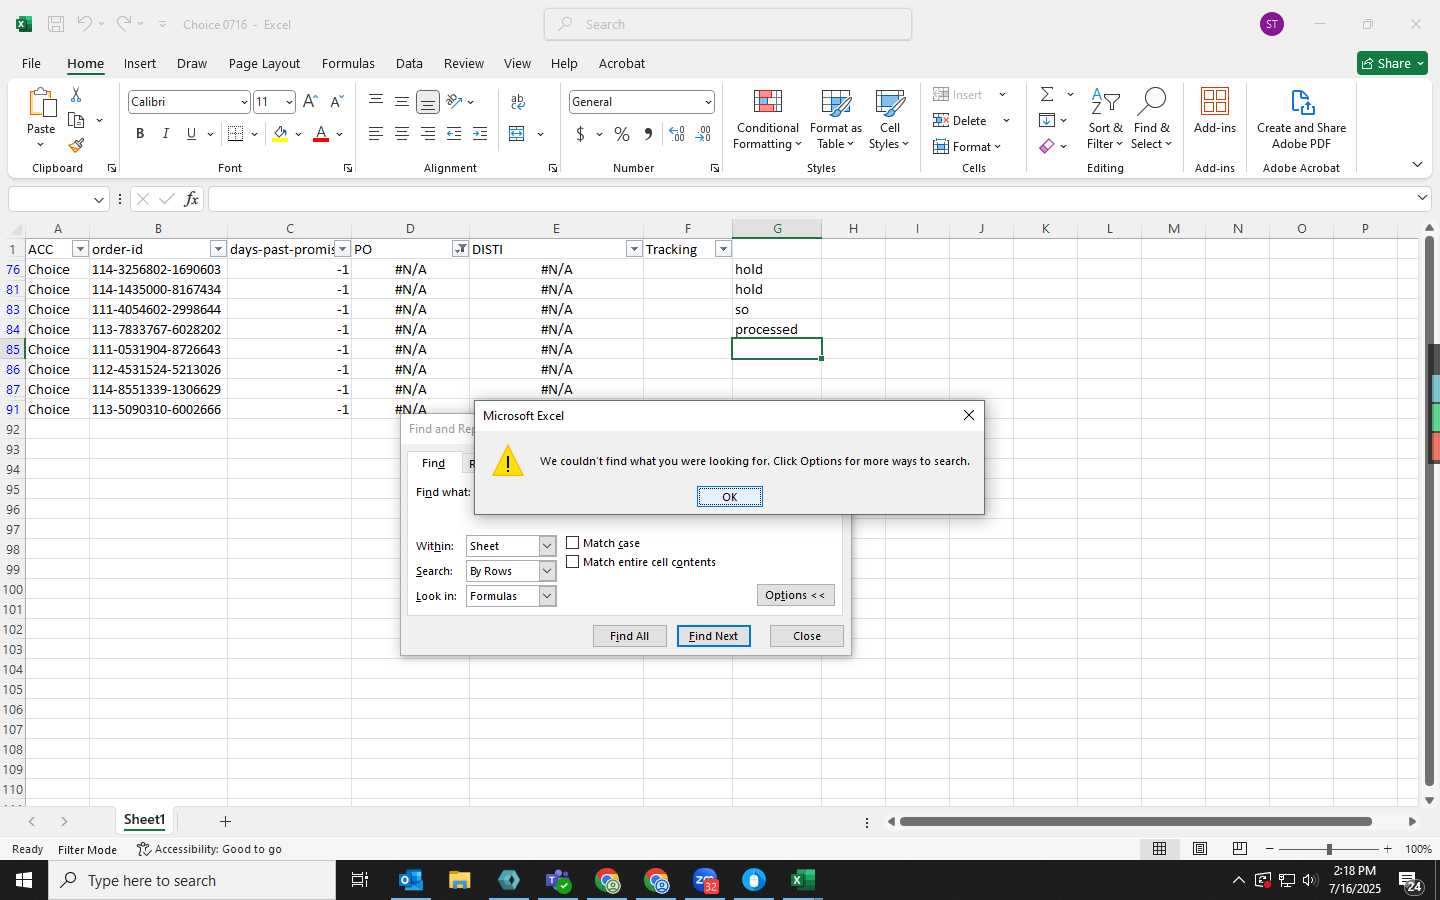This screenshot has height=900, width=1440.
Task: Apply comma style number format
Action: [648, 134]
